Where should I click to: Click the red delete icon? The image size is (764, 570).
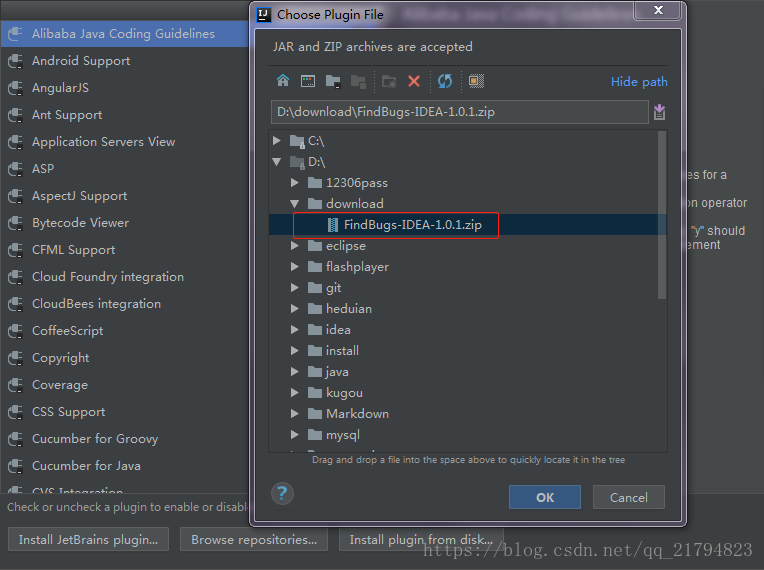tap(414, 81)
